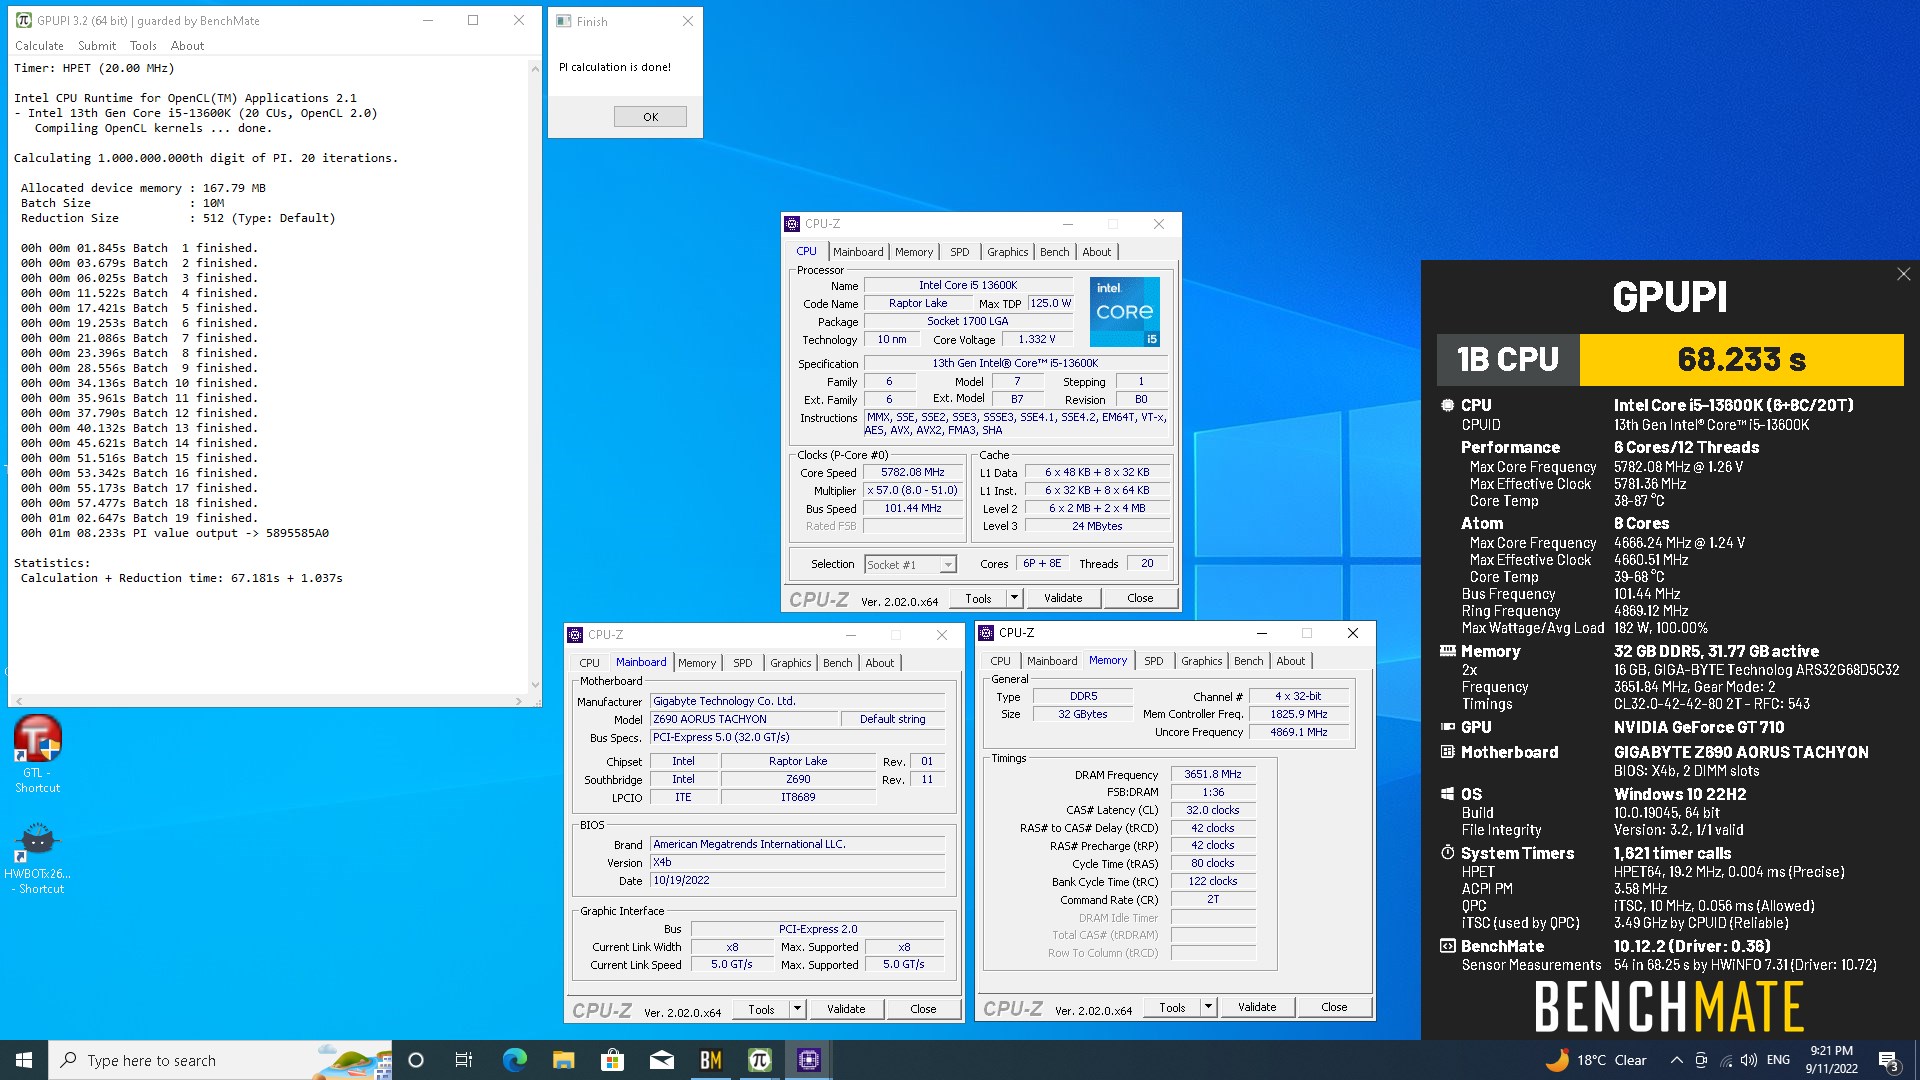Click Validate in Memory CPU-Z window
The image size is (1920, 1080).
[x=1257, y=1007]
